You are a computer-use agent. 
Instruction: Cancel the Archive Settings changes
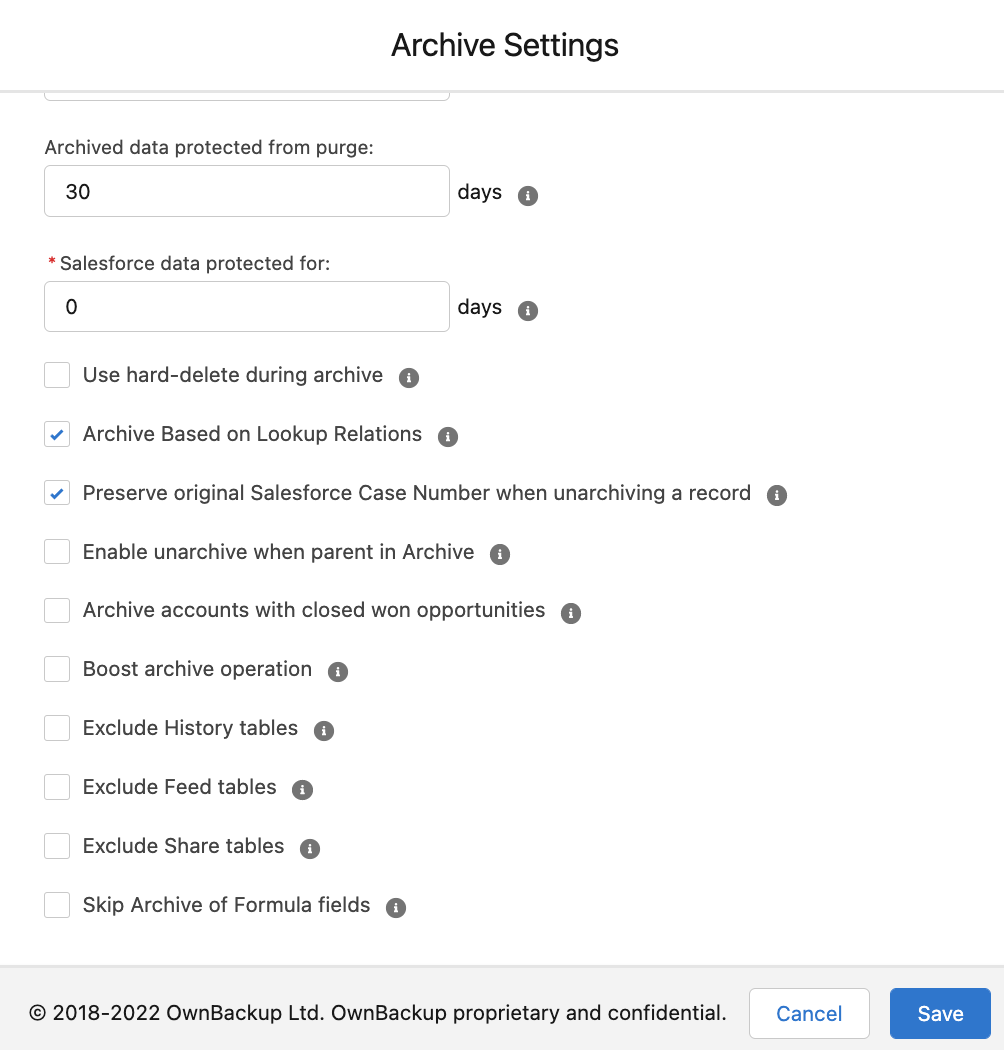[x=809, y=1013]
